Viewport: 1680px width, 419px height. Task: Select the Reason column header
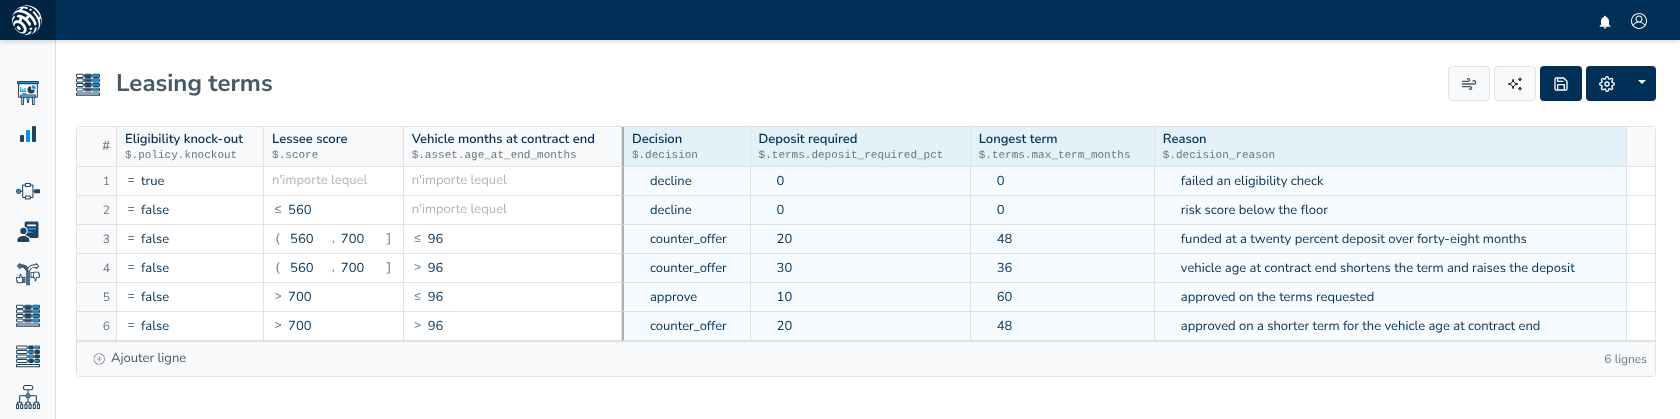(1390, 146)
